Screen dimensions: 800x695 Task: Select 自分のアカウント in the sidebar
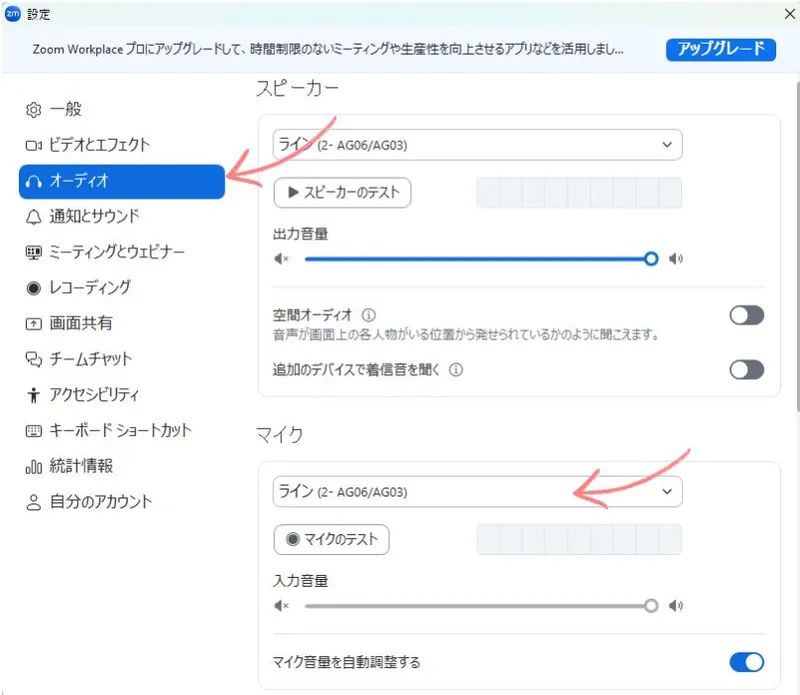click(100, 502)
